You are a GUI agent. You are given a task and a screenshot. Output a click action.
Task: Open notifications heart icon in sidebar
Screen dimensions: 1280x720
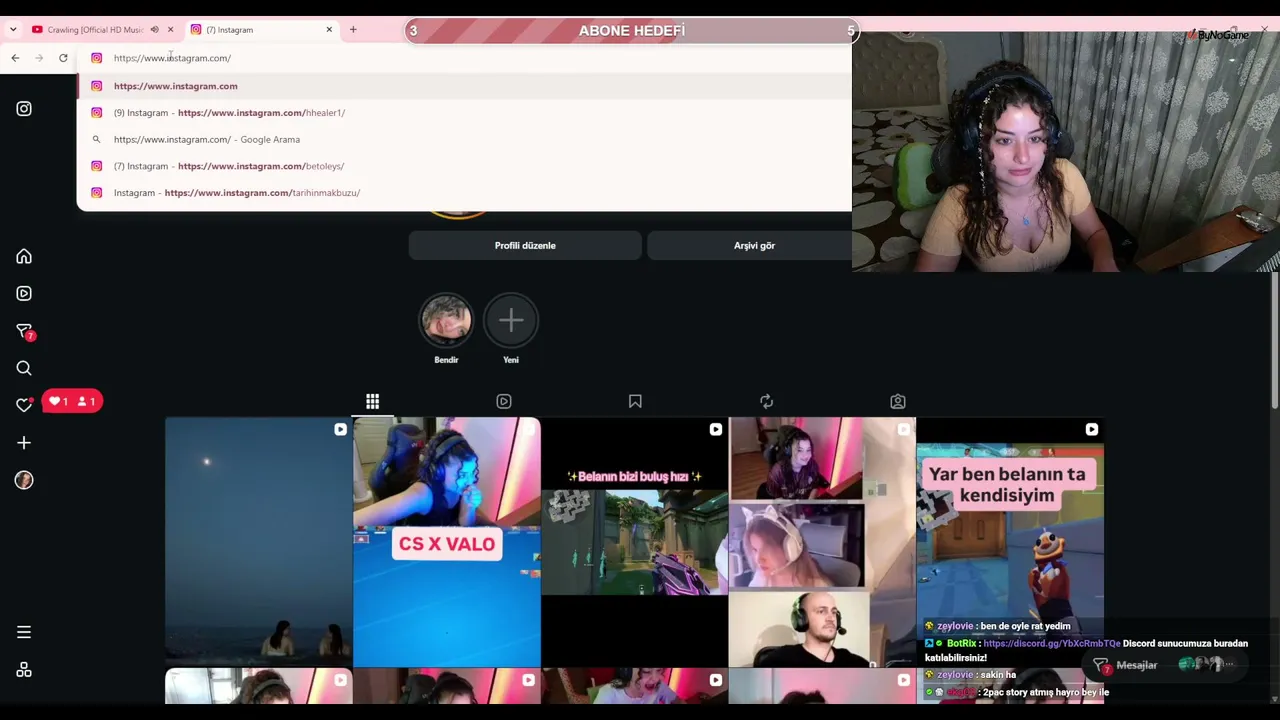[x=24, y=404]
